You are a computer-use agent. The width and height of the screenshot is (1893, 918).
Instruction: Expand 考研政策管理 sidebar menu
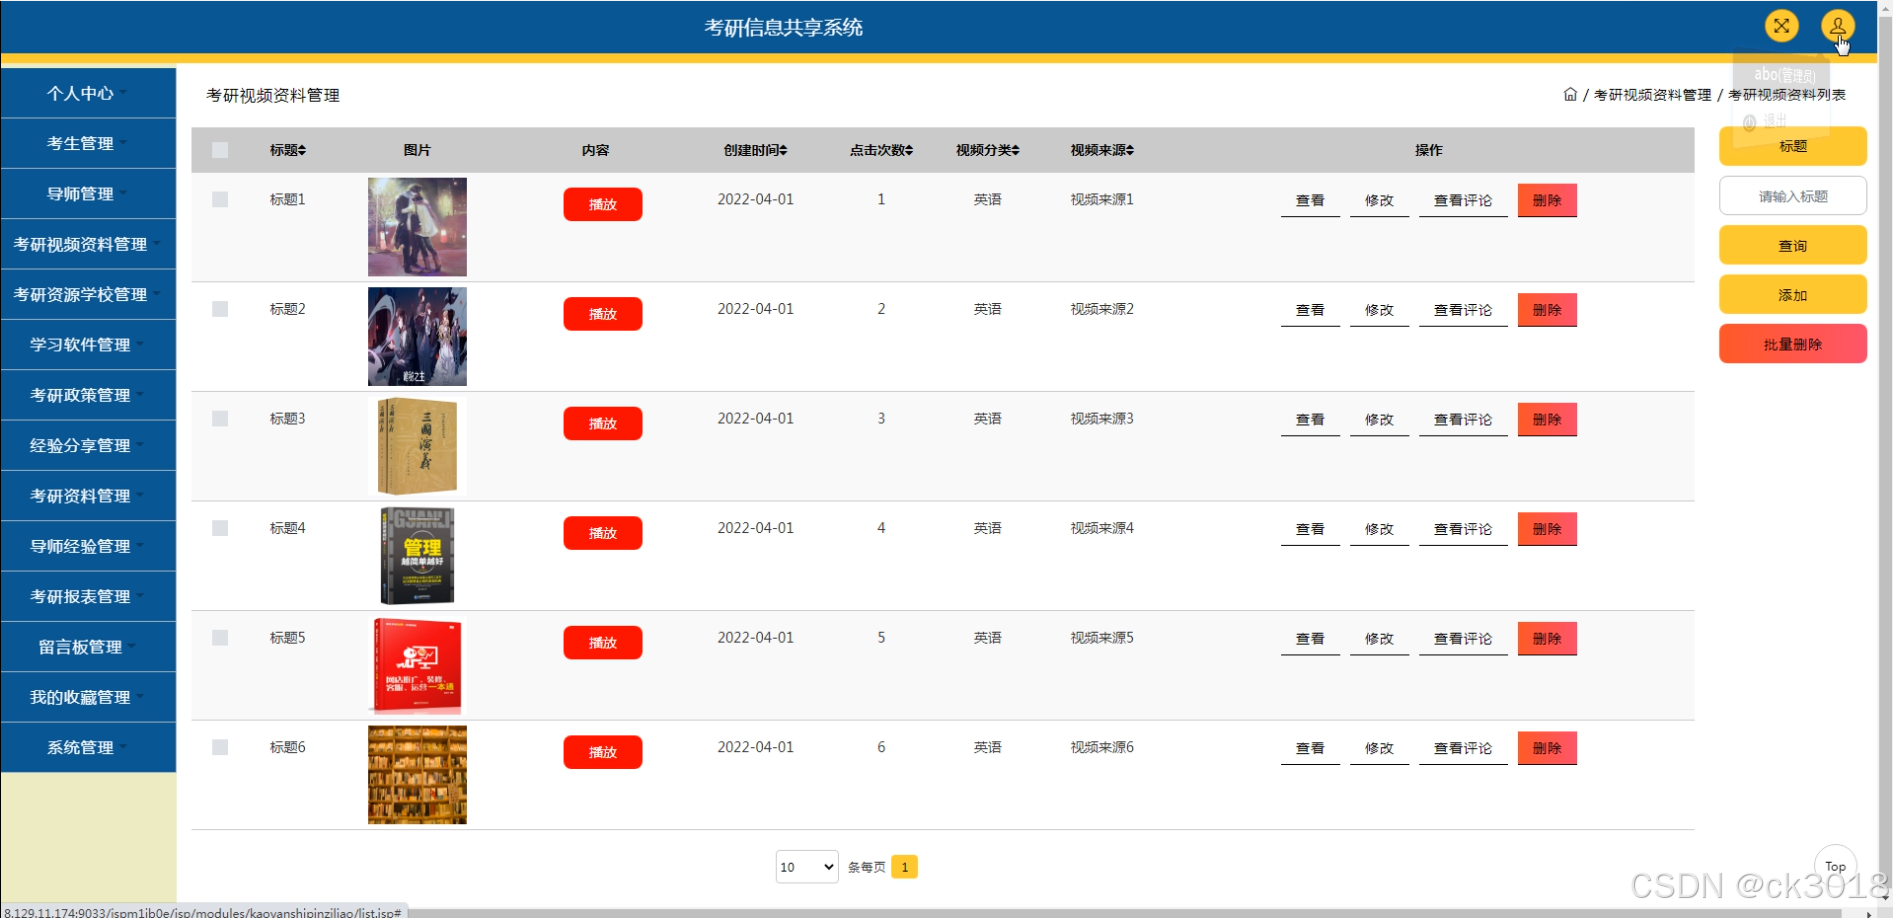point(88,395)
